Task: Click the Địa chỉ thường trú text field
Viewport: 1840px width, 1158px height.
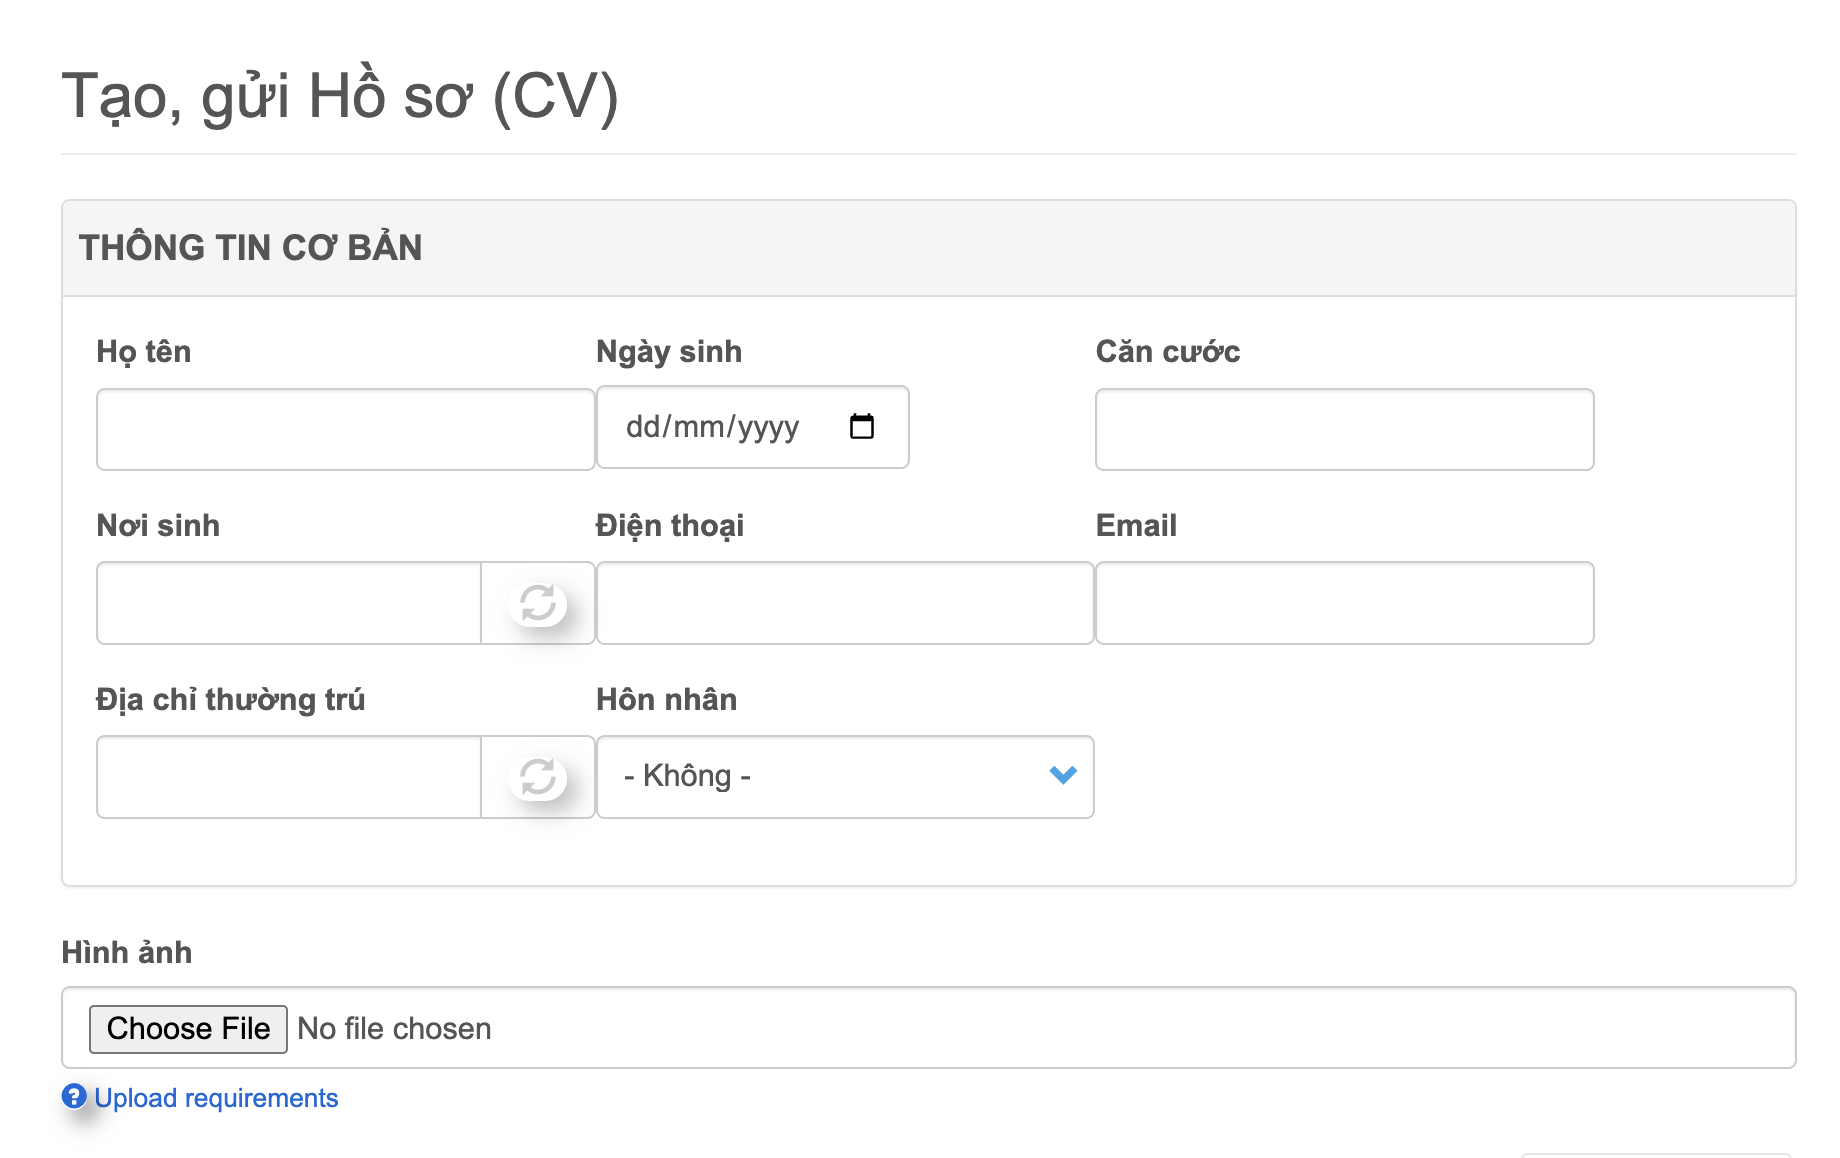Action: tap(289, 778)
